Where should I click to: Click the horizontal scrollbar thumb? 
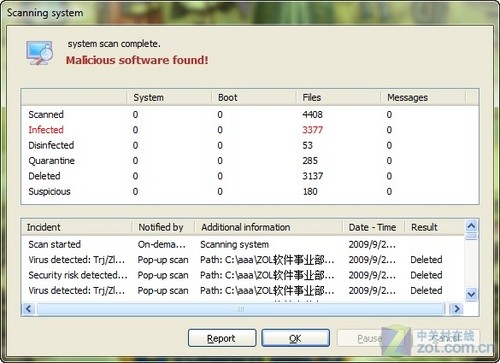(241, 309)
